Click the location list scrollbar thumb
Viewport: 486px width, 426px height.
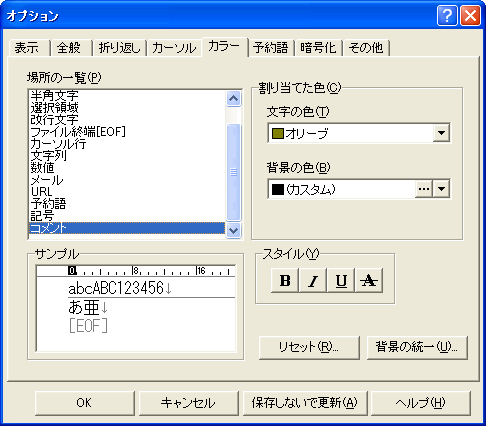[x=233, y=172]
